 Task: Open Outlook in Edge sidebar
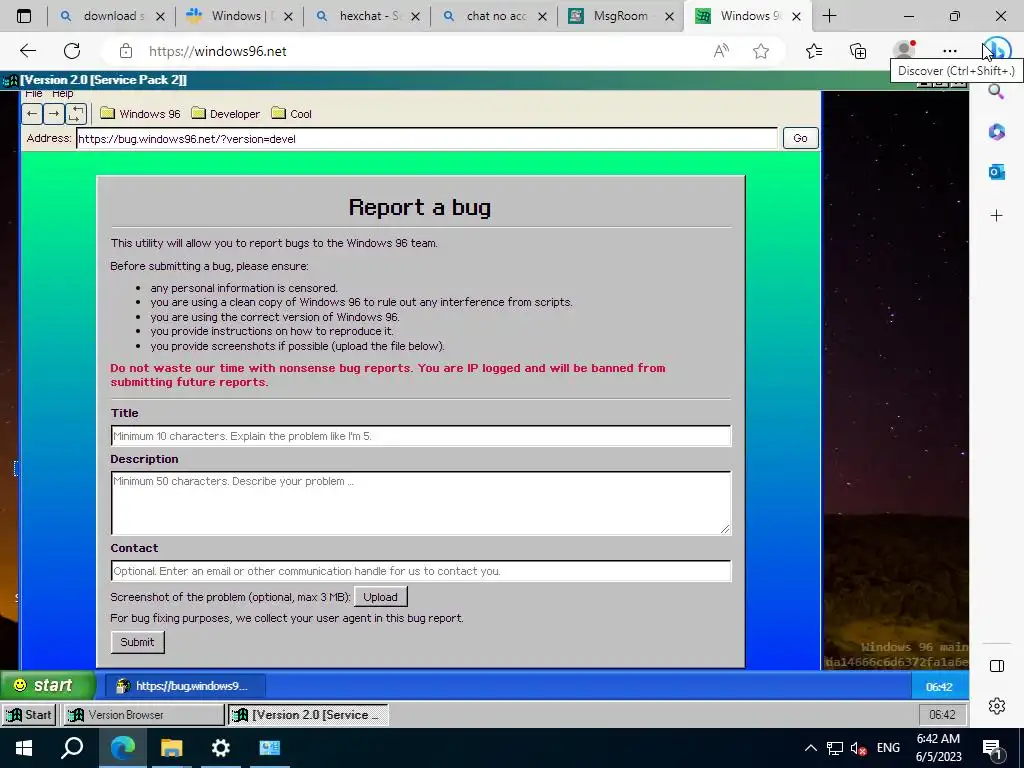pos(997,172)
